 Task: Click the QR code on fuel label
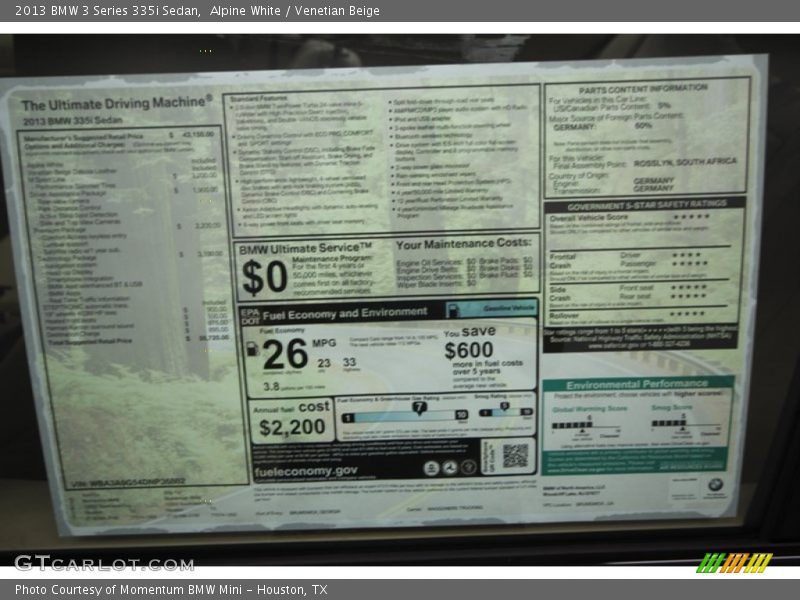[x=515, y=455]
